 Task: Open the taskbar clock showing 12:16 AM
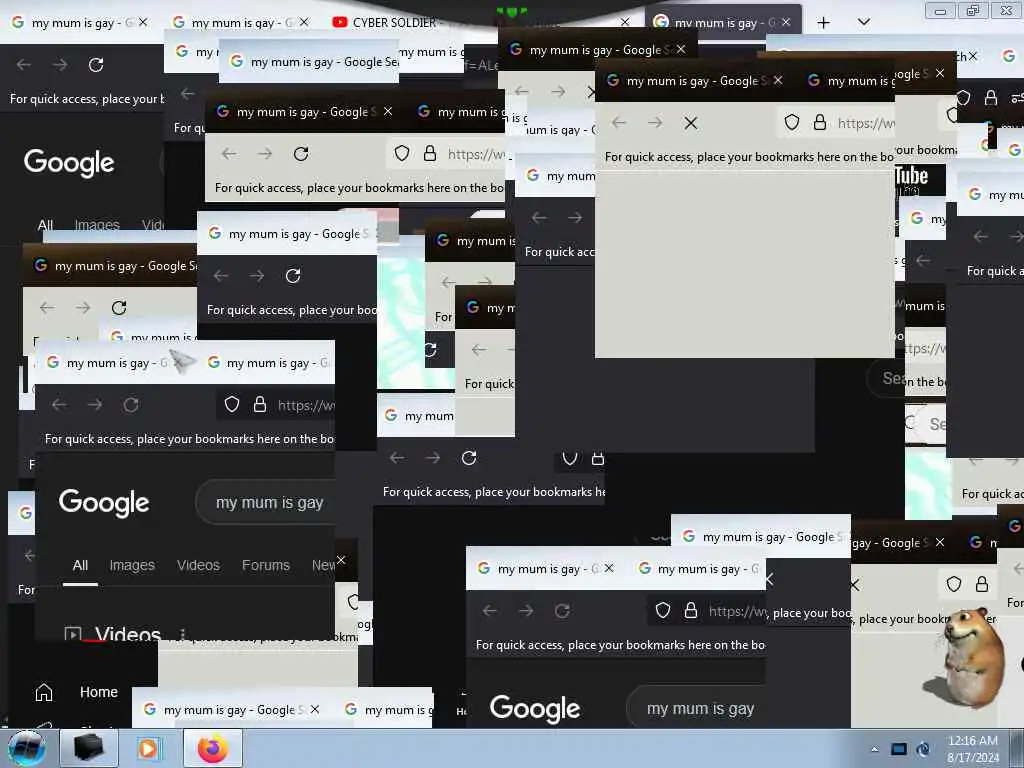pos(972,749)
